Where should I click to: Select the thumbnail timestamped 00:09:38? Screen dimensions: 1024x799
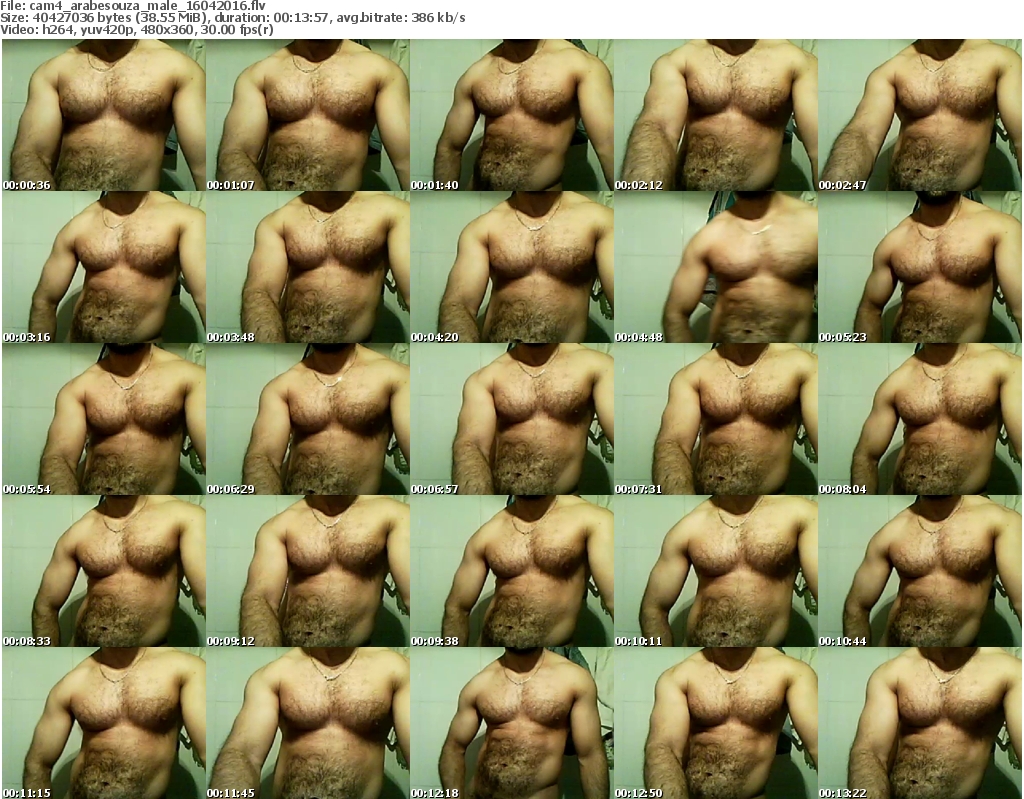pyautogui.click(x=512, y=571)
